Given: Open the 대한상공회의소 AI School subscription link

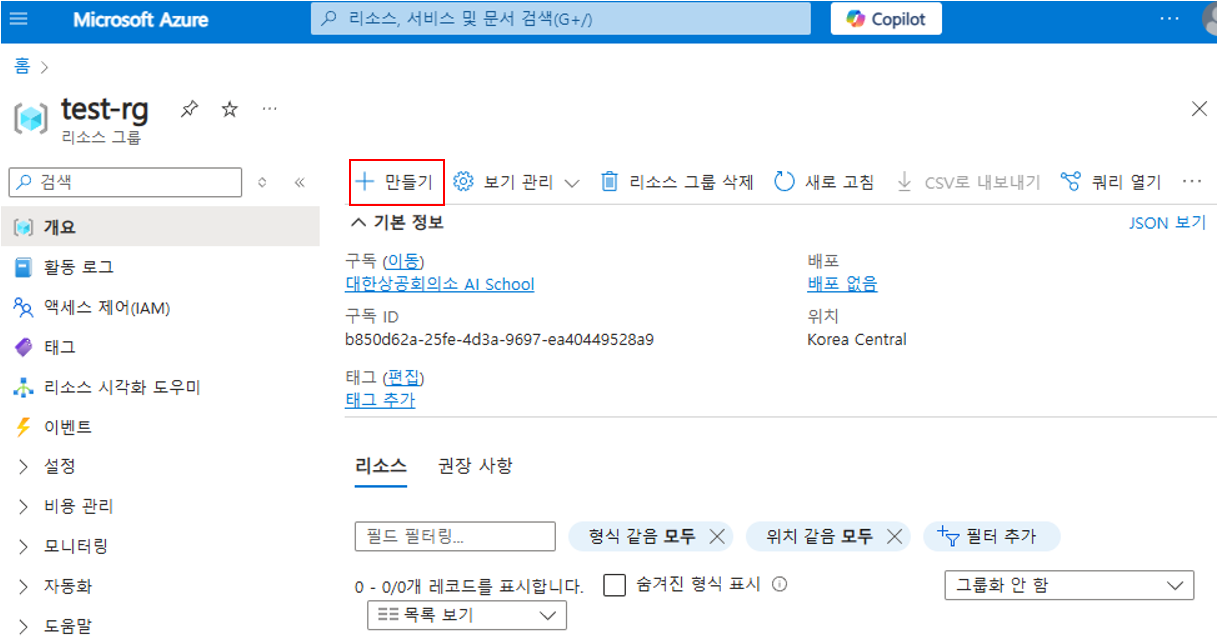Looking at the screenshot, I should (439, 284).
